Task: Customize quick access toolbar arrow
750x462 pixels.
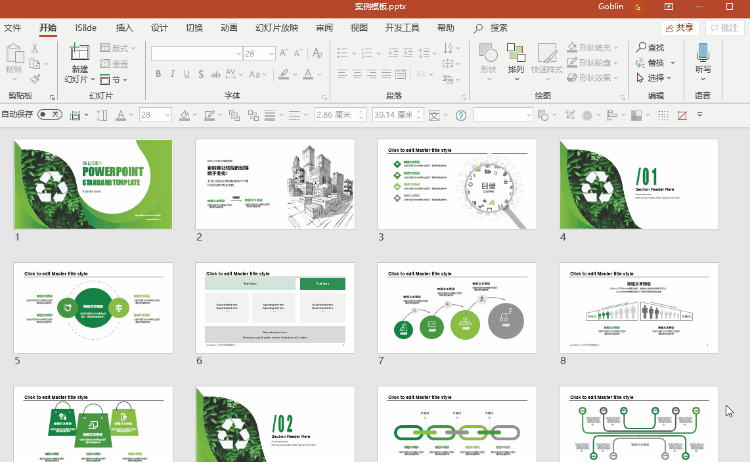Action: (x=700, y=114)
